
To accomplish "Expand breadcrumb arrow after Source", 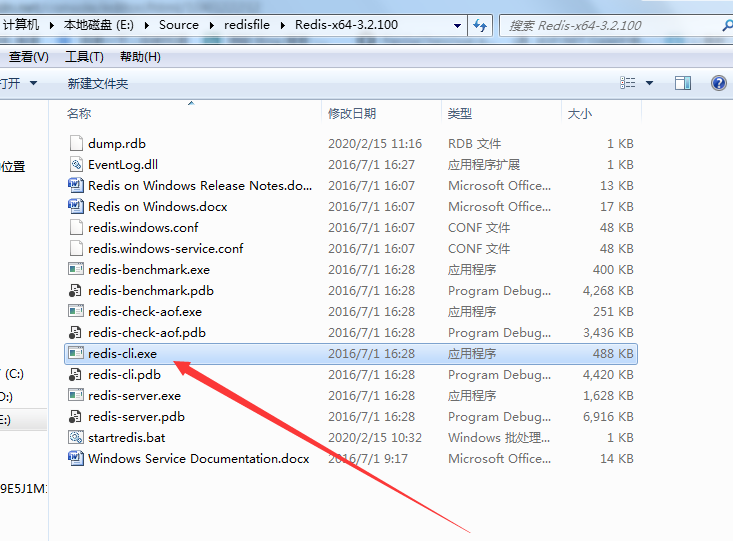I will 212,25.
